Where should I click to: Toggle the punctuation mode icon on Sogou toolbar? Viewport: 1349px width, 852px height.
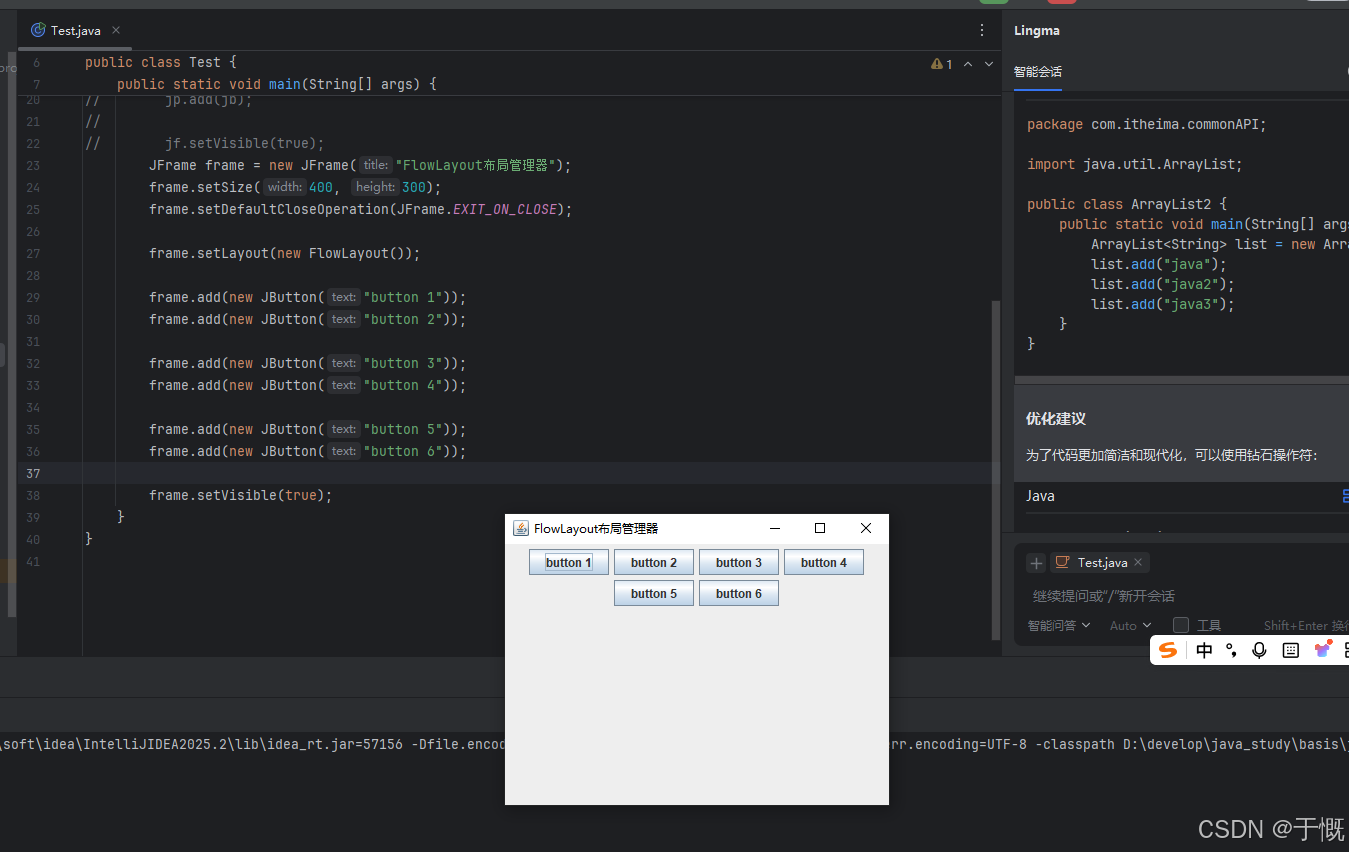1231,649
